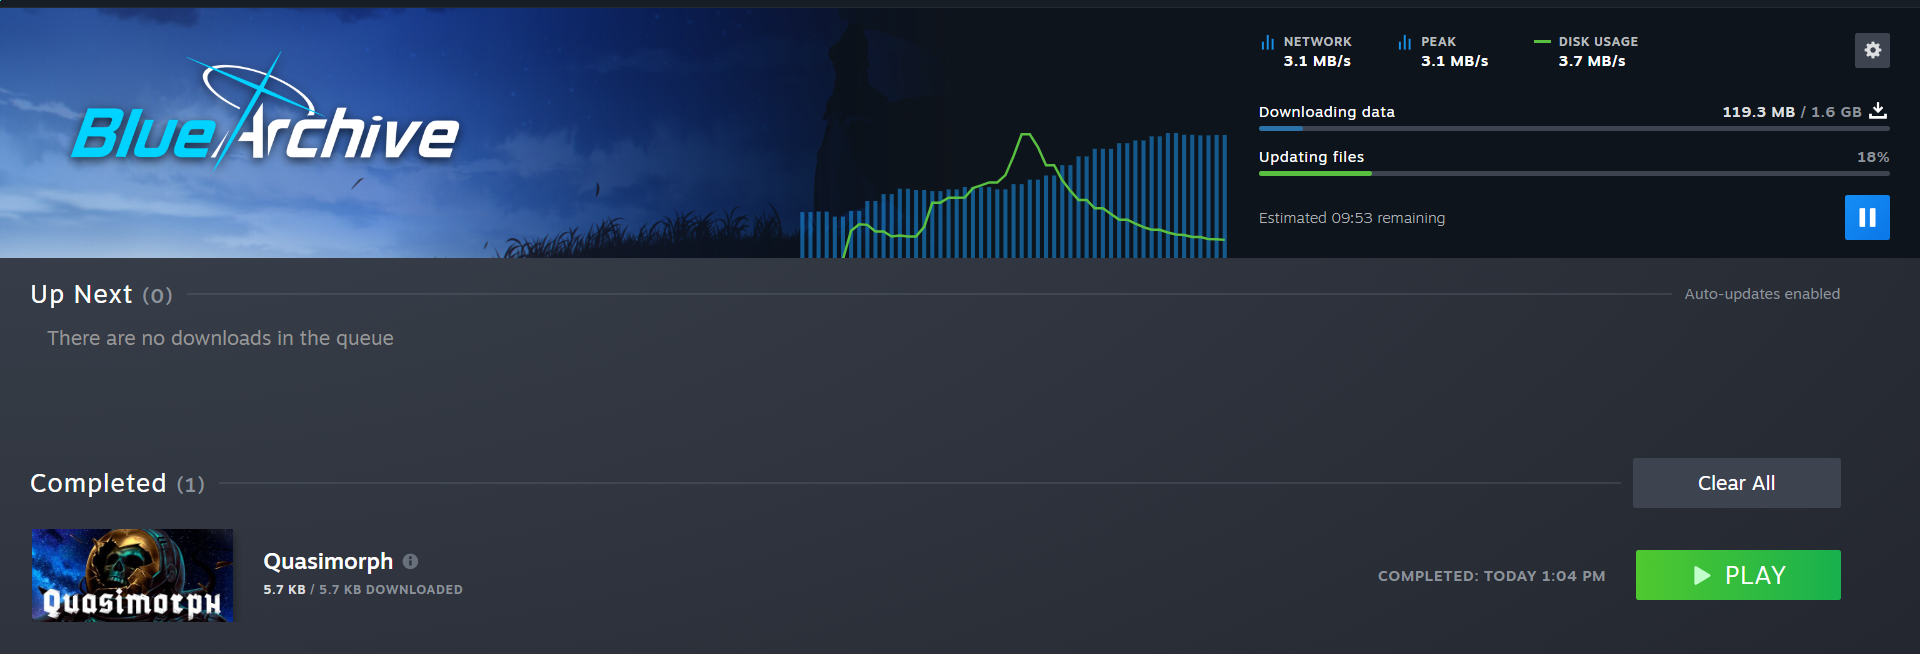Click the green Disk Usage dash icon
The height and width of the screenshot is (654, 1920).
coord(1542,42)
